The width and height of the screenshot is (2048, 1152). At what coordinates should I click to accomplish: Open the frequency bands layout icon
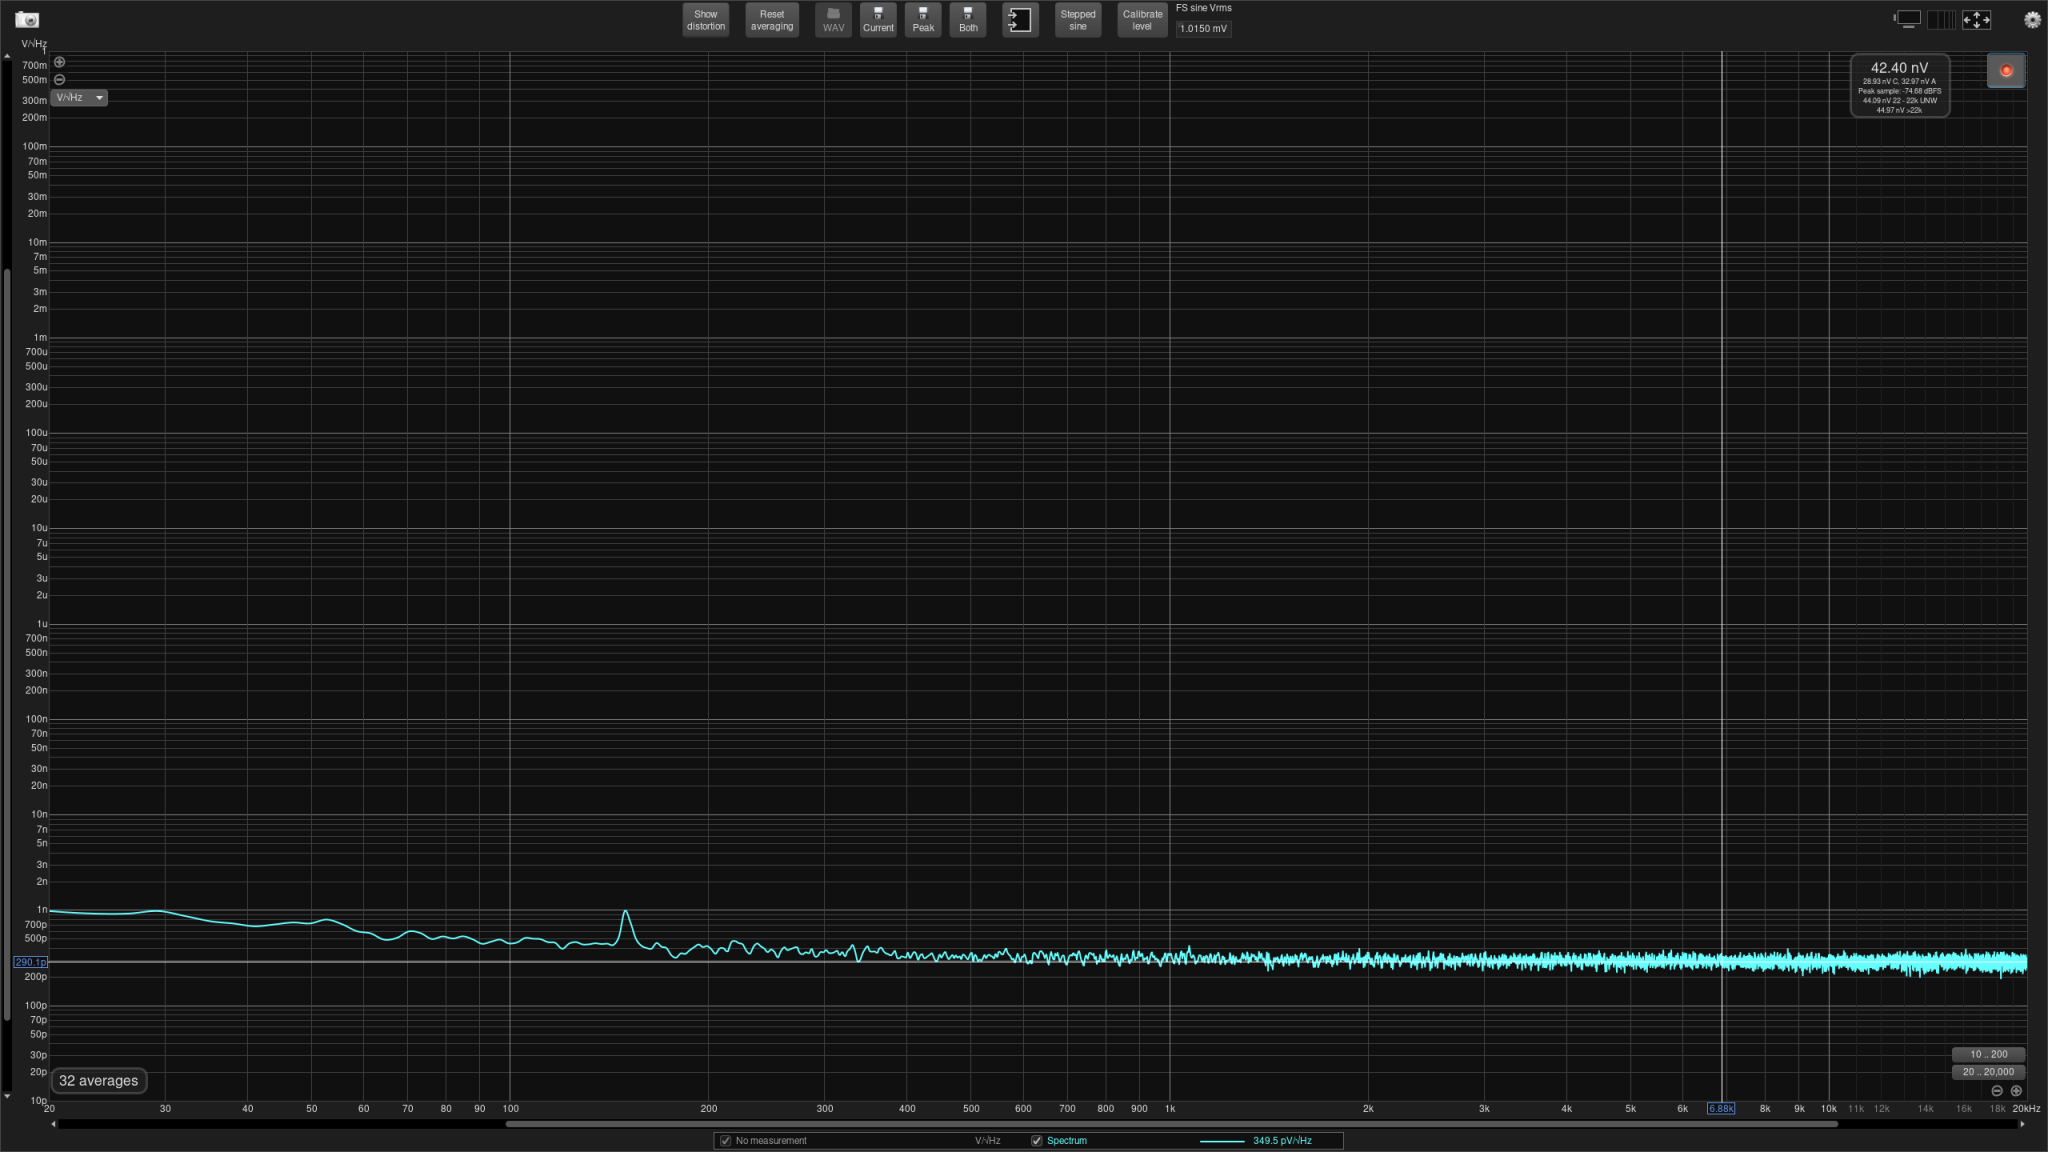1941,19
